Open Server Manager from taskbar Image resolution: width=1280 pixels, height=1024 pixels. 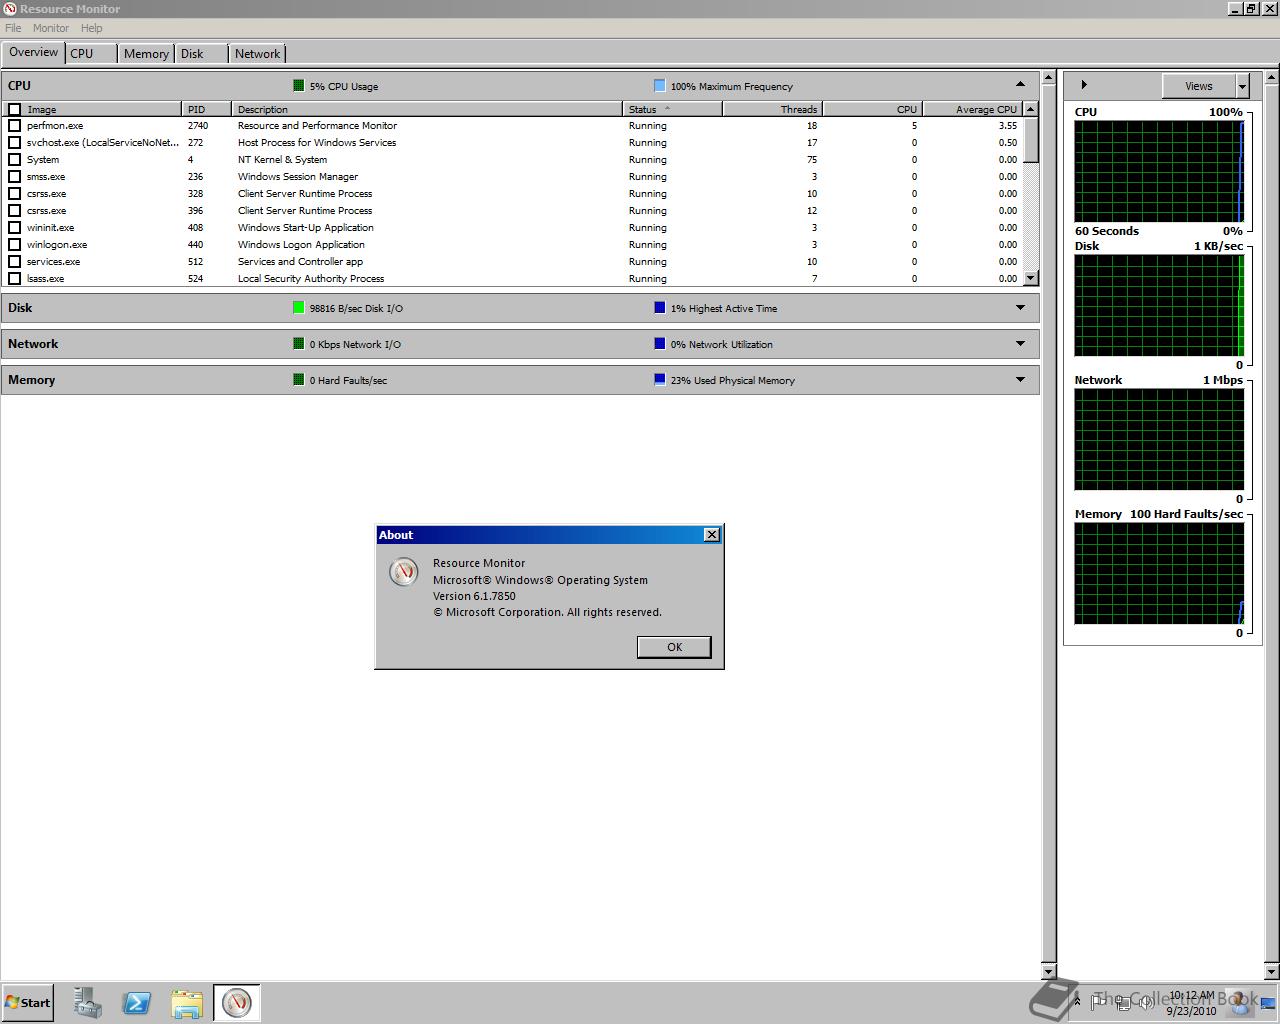[x=87, y=1003]
